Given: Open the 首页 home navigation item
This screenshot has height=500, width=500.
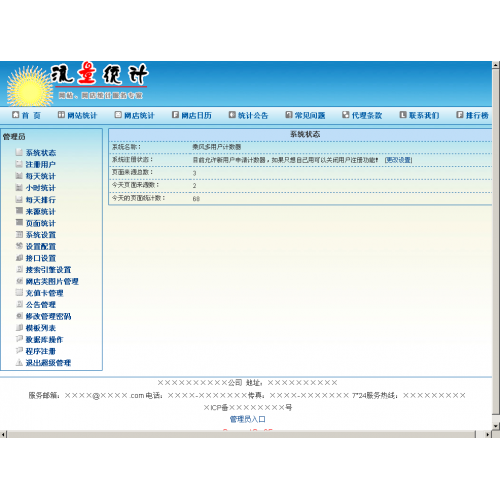Looking at the screenshot, I should coord(26,115).
